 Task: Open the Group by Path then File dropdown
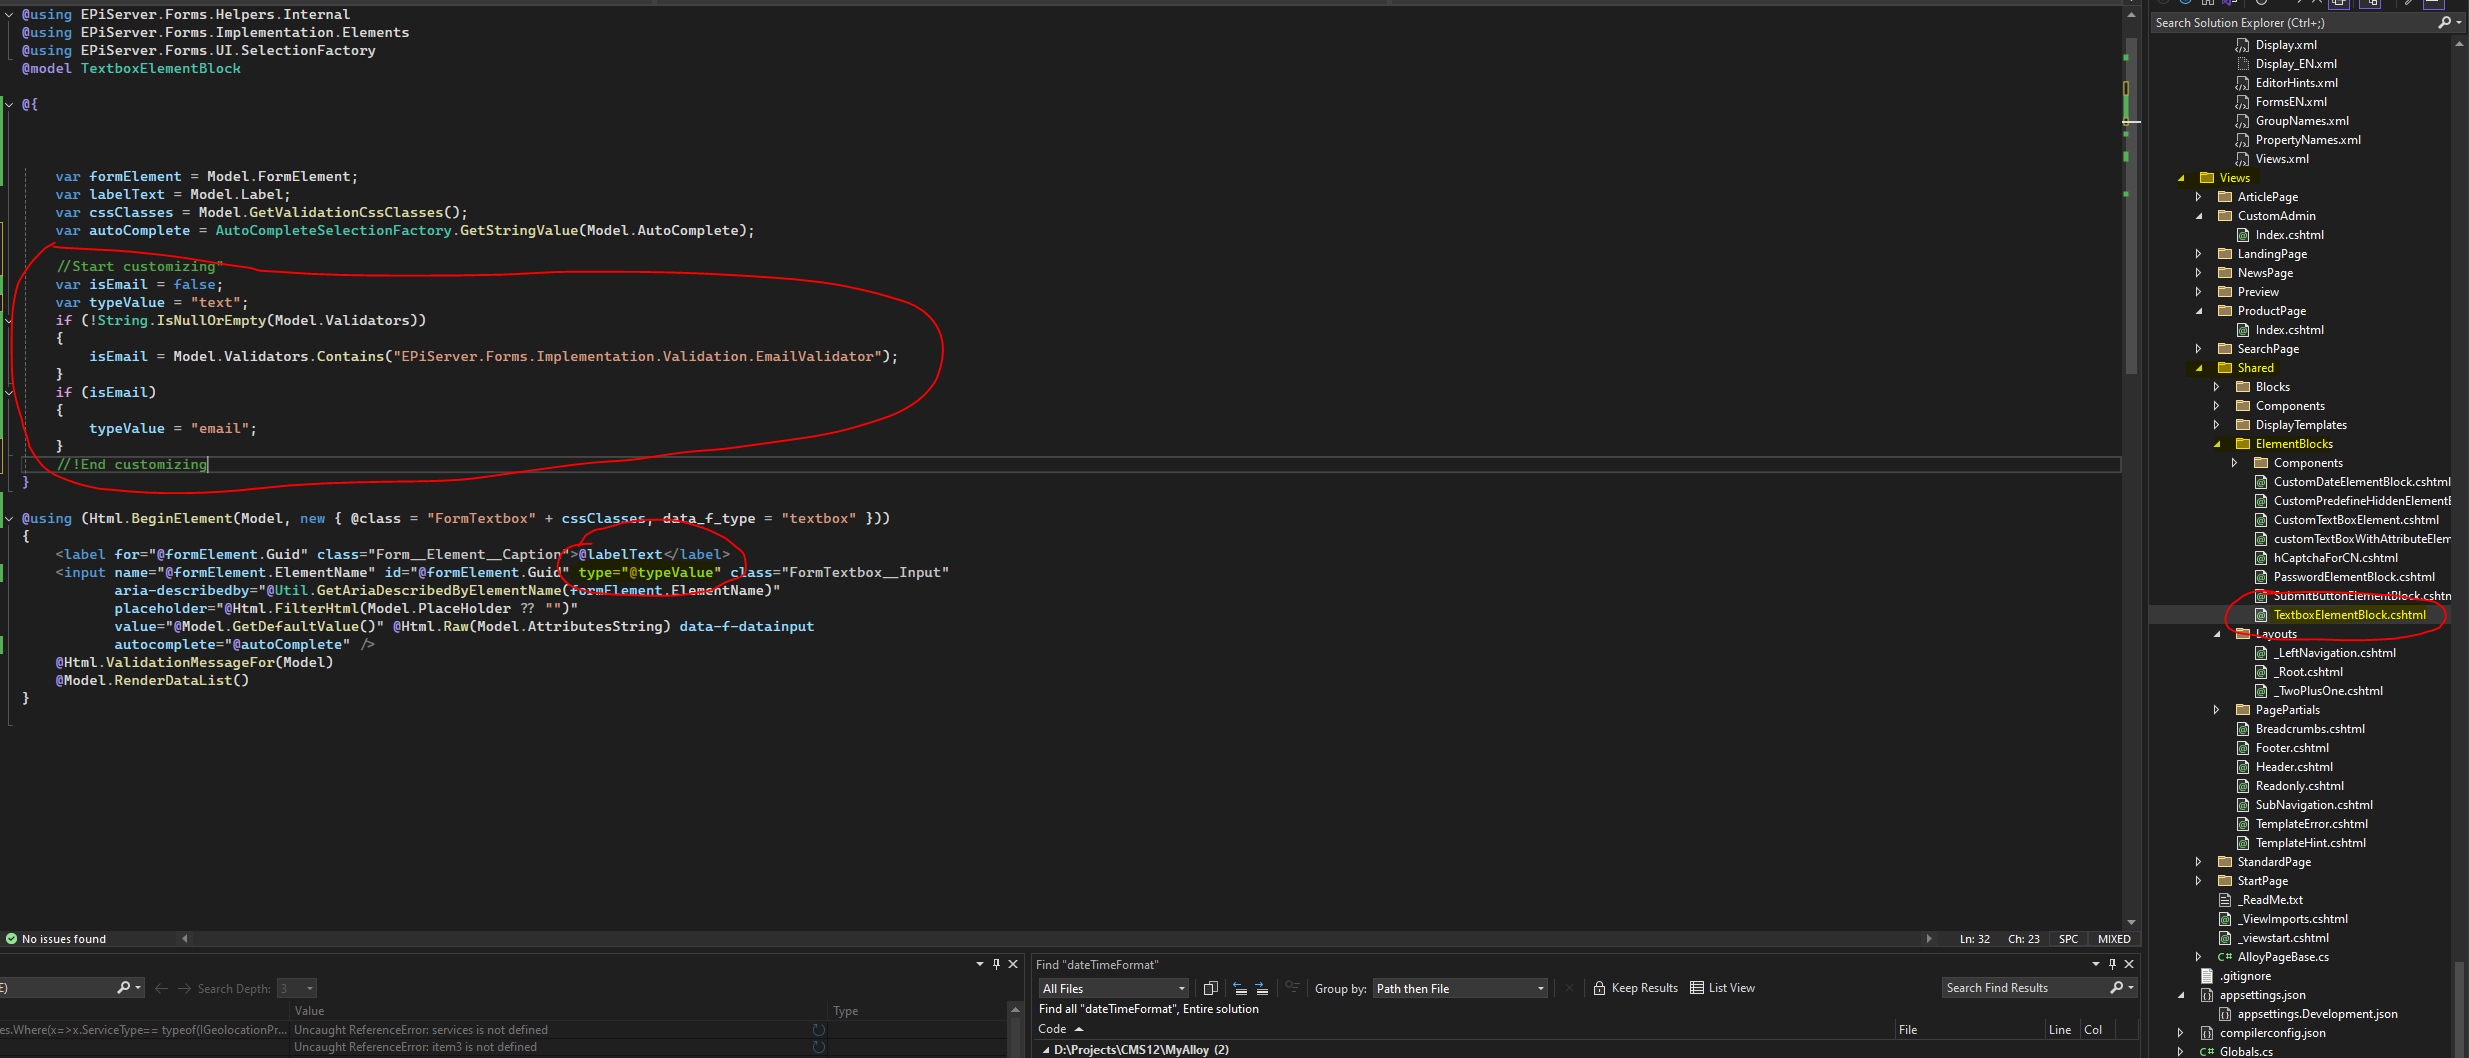(1460, 989)
